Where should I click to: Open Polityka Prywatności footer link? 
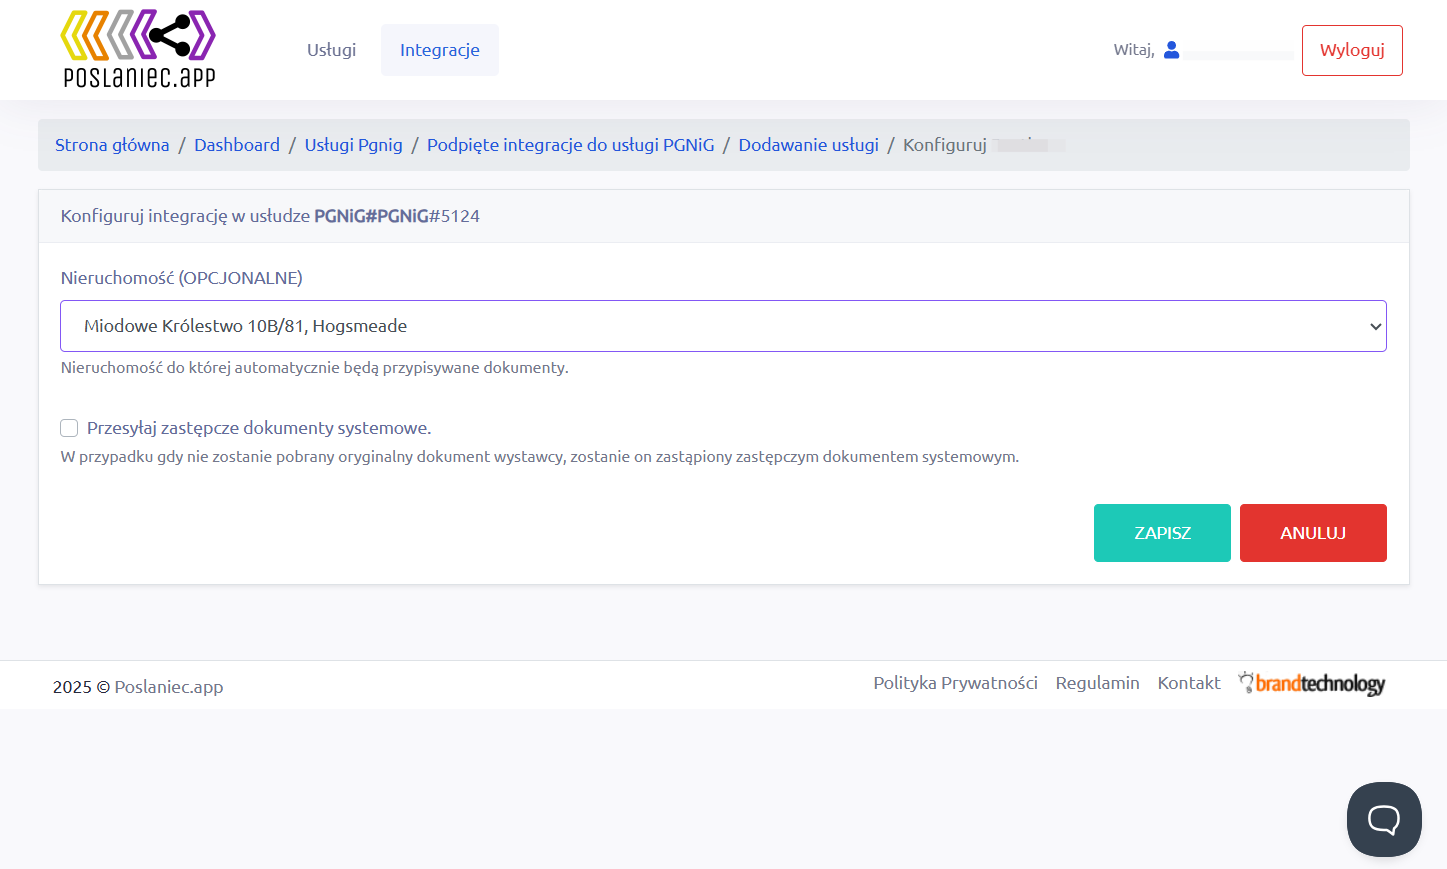(x=955, y=683)
